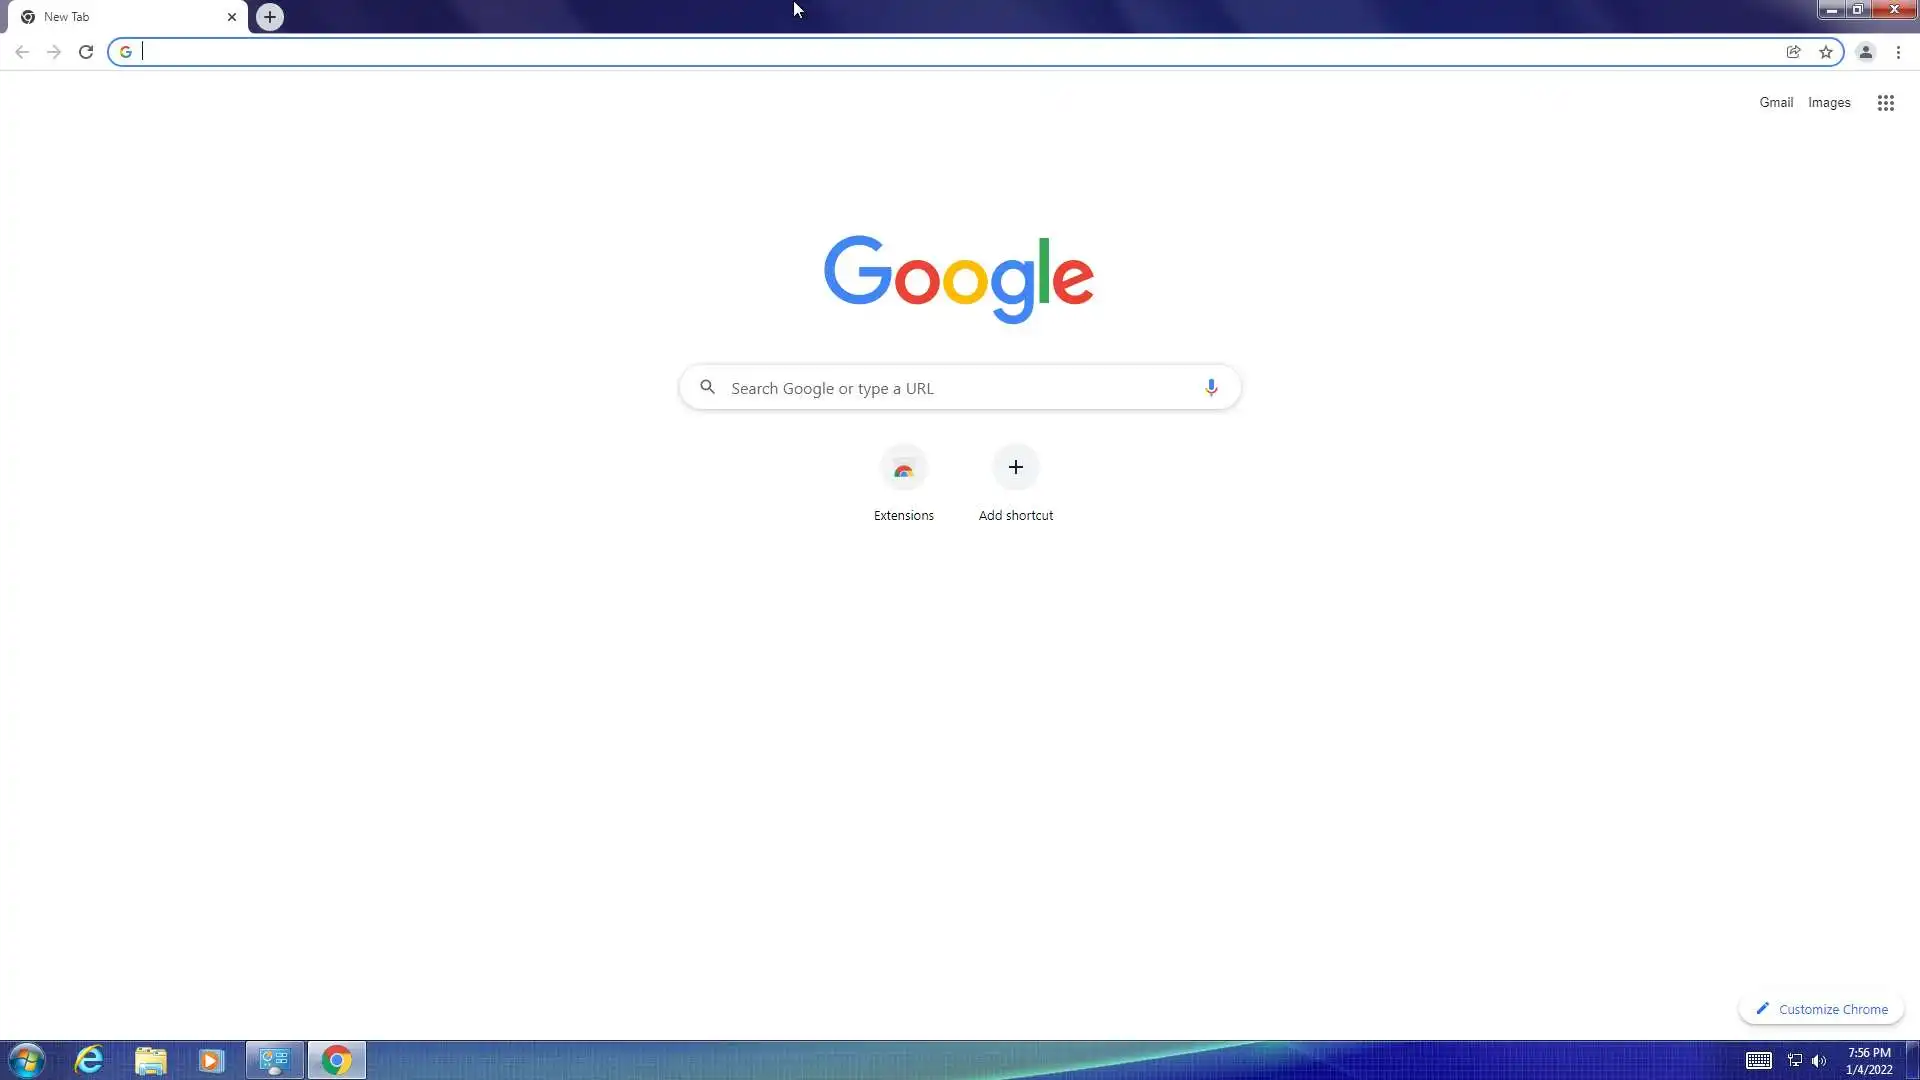The height and width of the screenshot is (1080, 1920).
Task: Click the Customize Chrome button
Action: pos(1821,1009)
